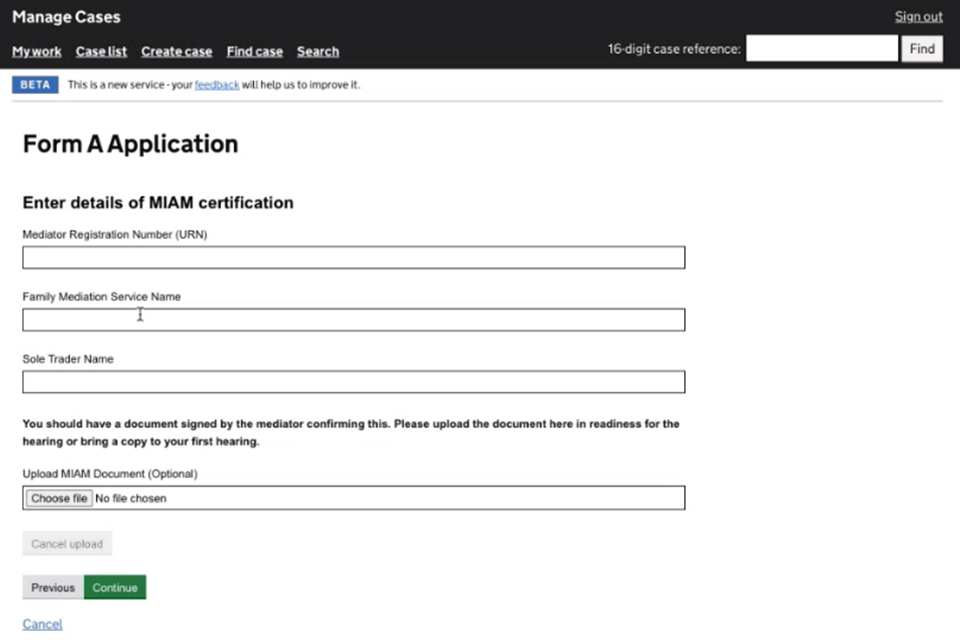Screen dimensions: 960x640
Task: Sign out of the service
Action: coord(918,17)
